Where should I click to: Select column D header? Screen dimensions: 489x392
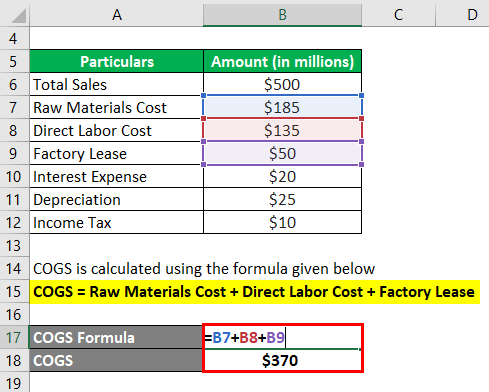(463, 14)
